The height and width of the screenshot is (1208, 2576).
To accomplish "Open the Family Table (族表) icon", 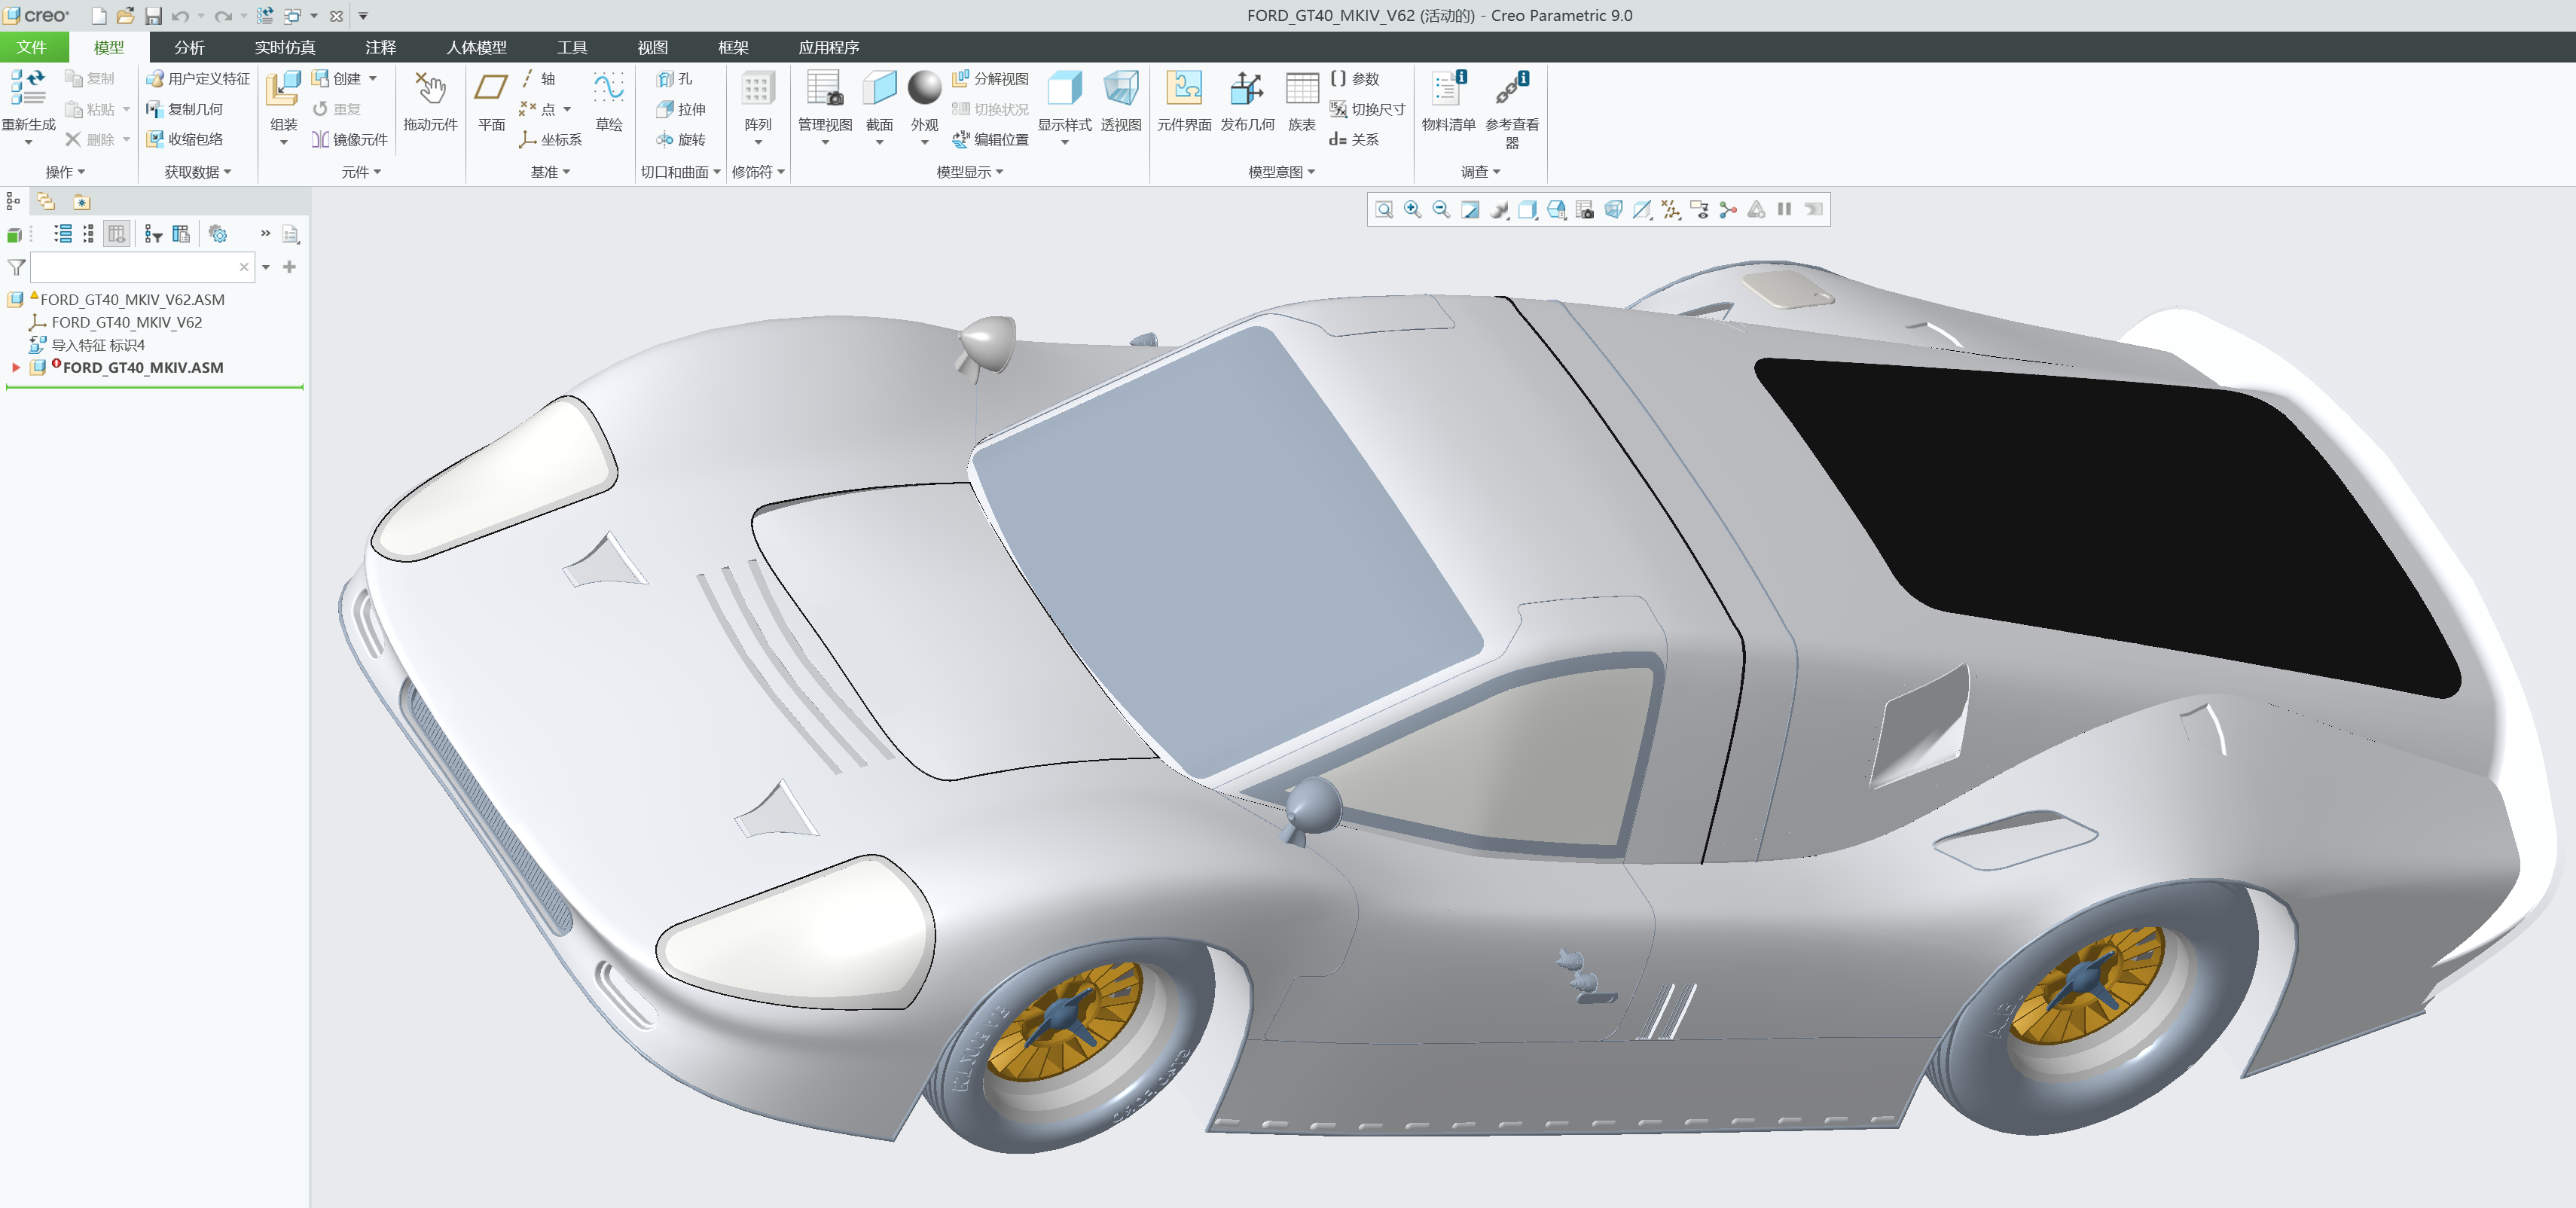I will pos(1302,88).
